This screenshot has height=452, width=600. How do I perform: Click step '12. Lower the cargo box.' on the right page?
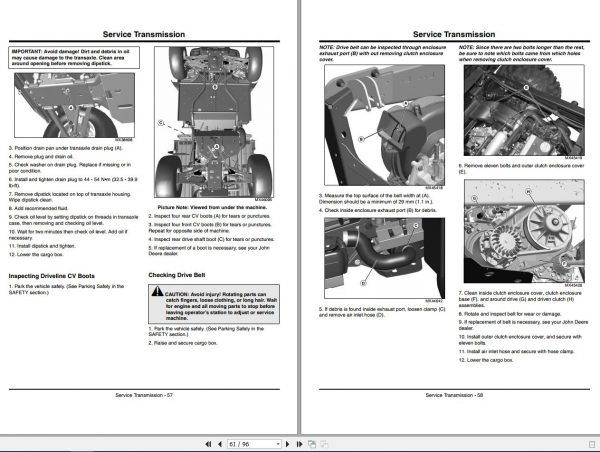pos(486,360)
